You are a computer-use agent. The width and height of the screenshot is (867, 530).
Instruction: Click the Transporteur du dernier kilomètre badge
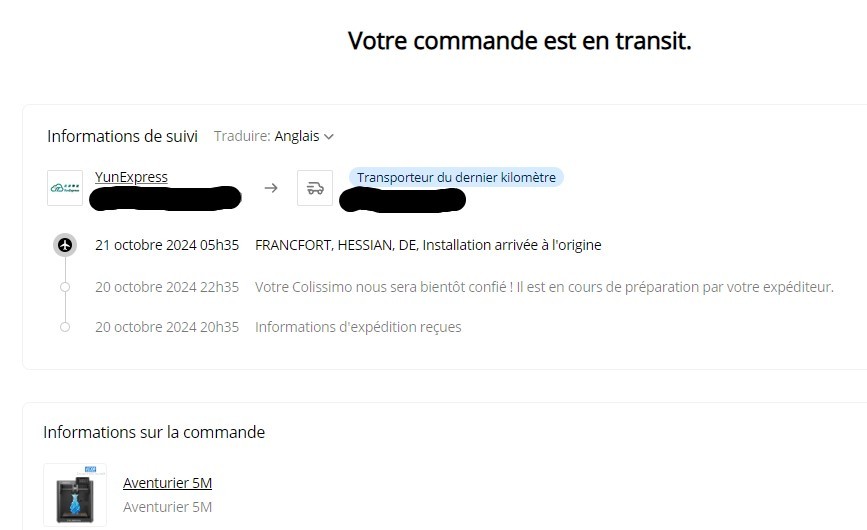coord(457,177)
